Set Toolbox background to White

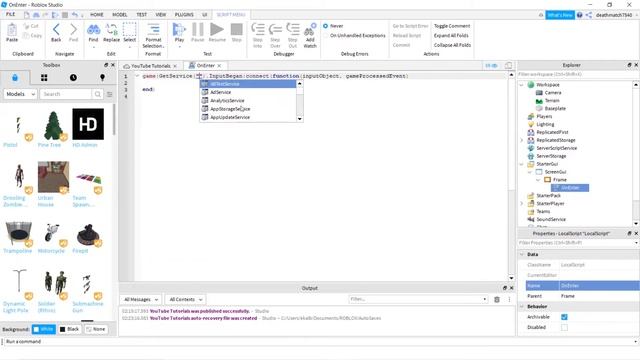tap(43, 329)
